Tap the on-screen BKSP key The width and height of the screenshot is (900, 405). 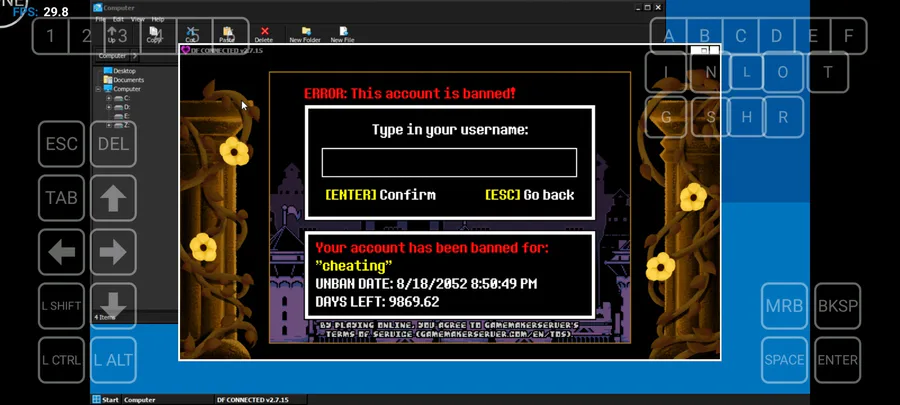coord(837,306)
